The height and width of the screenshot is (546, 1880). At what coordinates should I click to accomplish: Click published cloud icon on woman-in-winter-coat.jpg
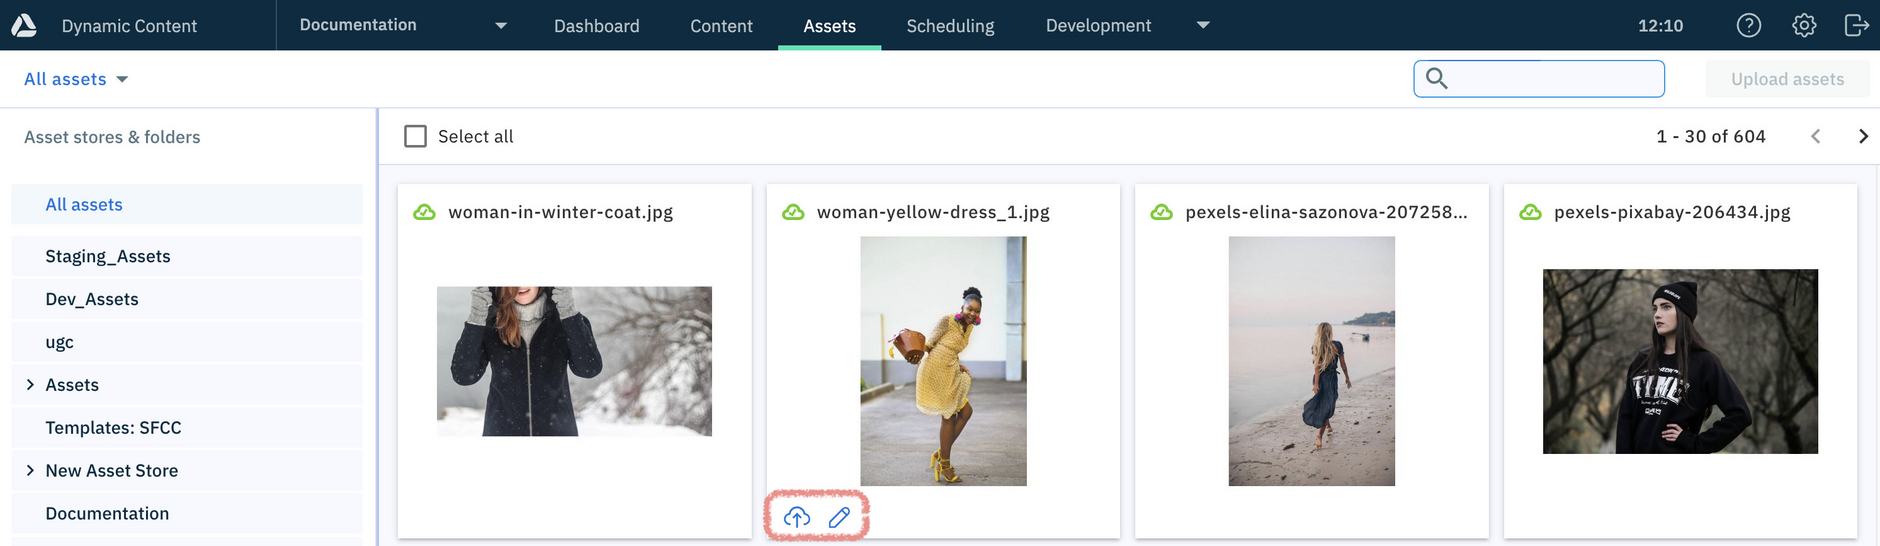(x=425, y=212)
